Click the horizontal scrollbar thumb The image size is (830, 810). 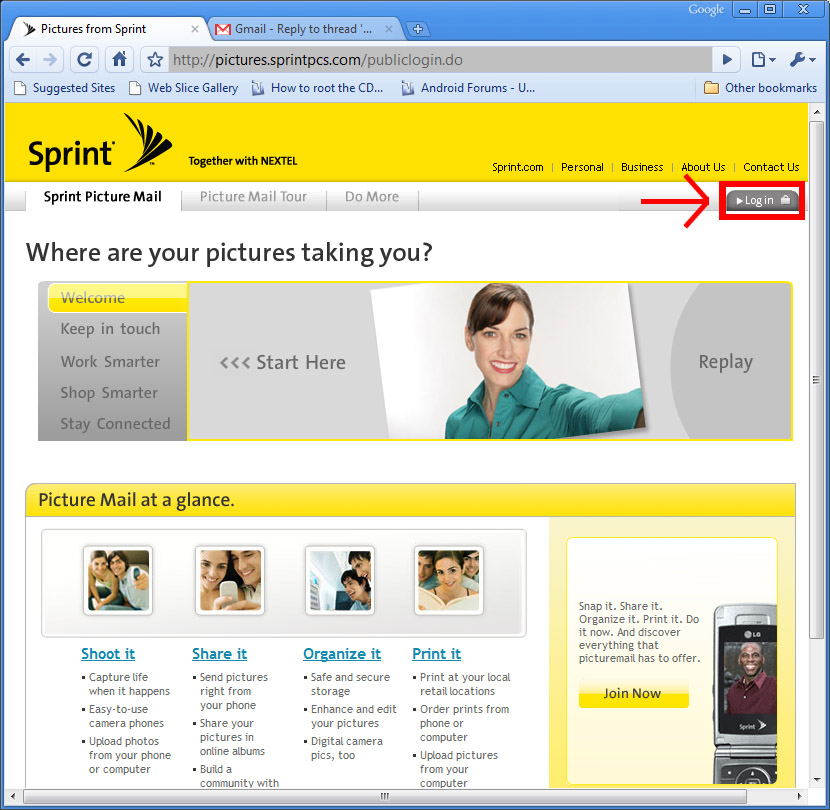(x=385, y=796)
